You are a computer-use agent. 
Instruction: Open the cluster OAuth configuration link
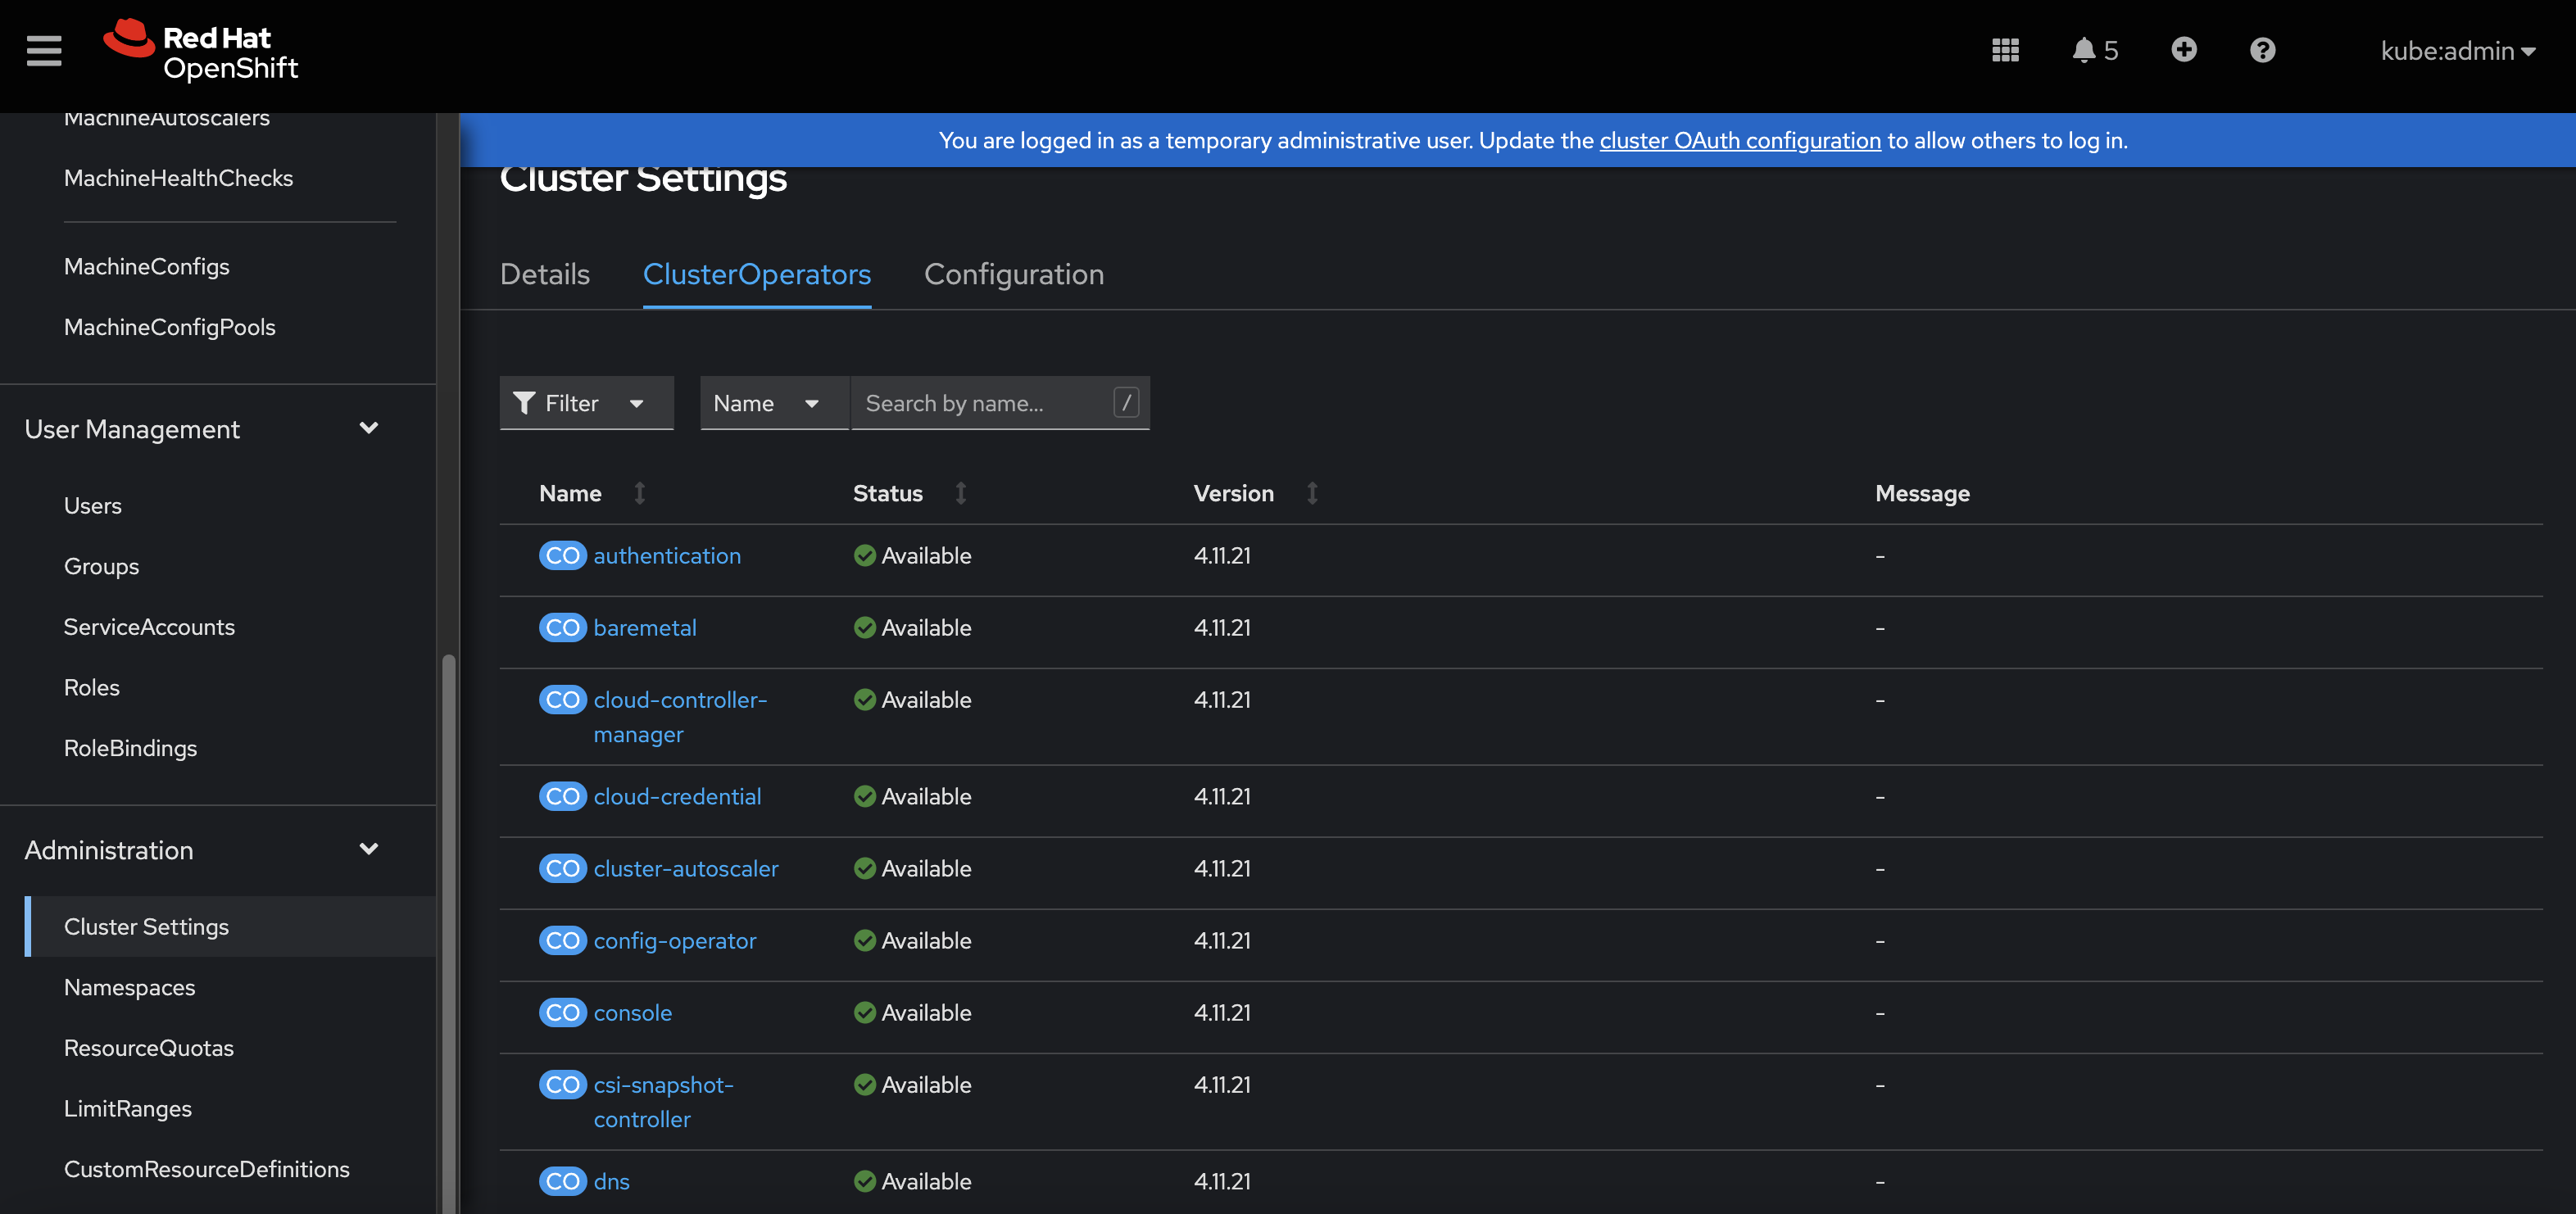(1740, 140)
